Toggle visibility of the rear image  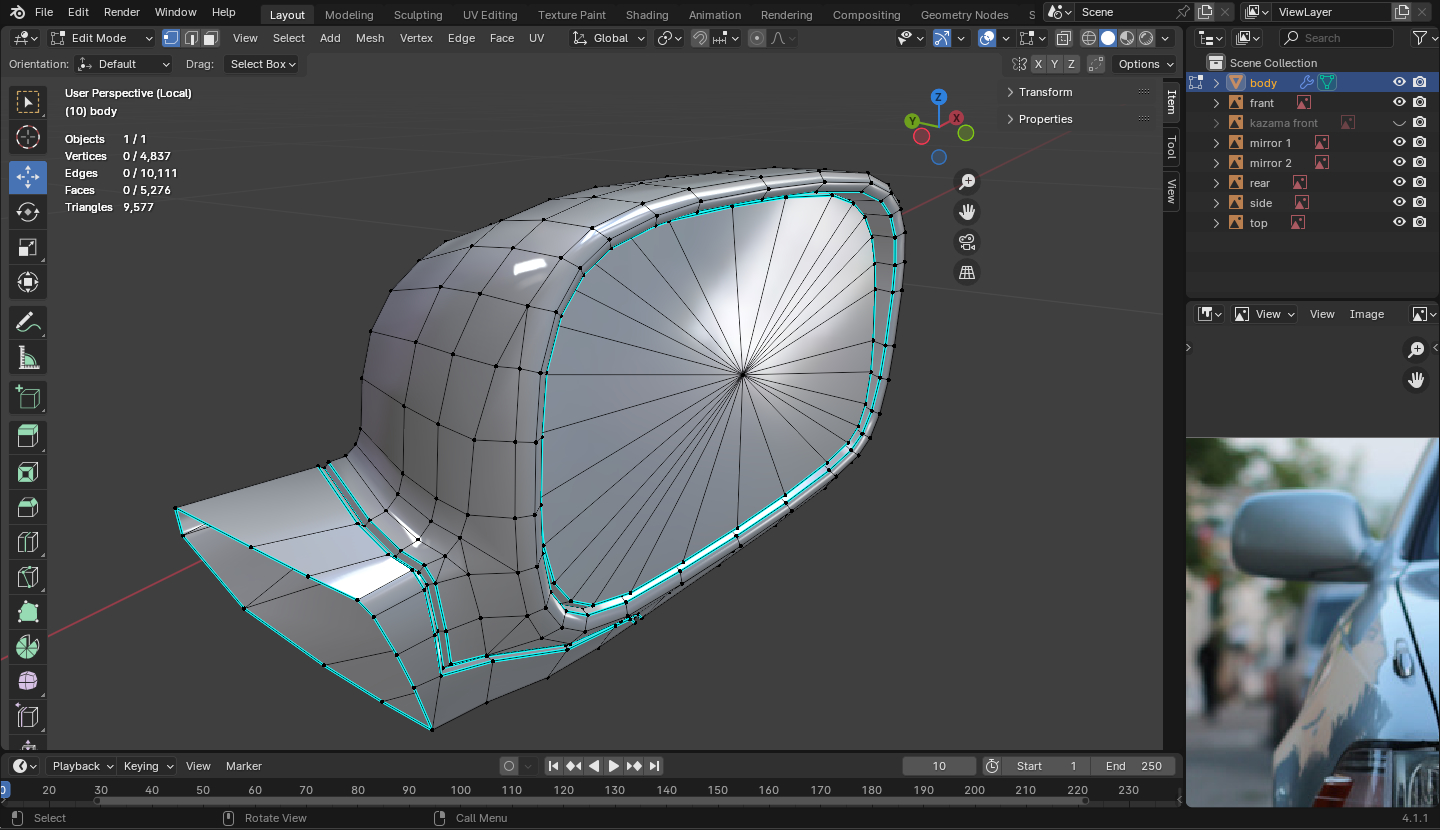click(x=1399, y=183)
